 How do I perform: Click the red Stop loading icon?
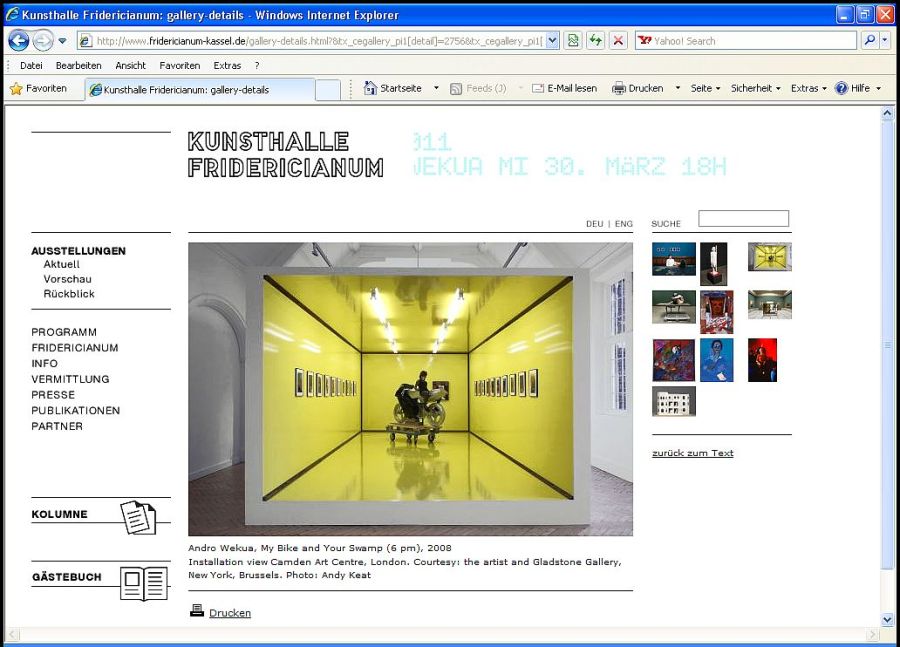click(618, 41)
